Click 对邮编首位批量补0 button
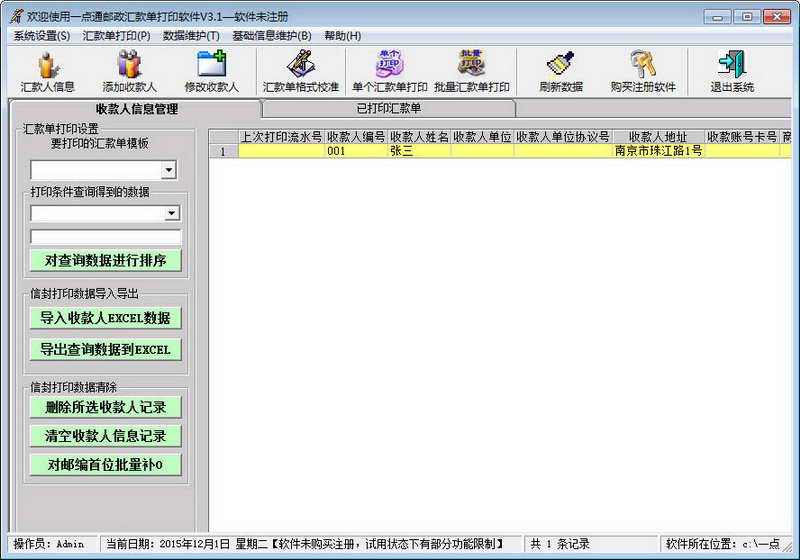 tap(106, 465)
